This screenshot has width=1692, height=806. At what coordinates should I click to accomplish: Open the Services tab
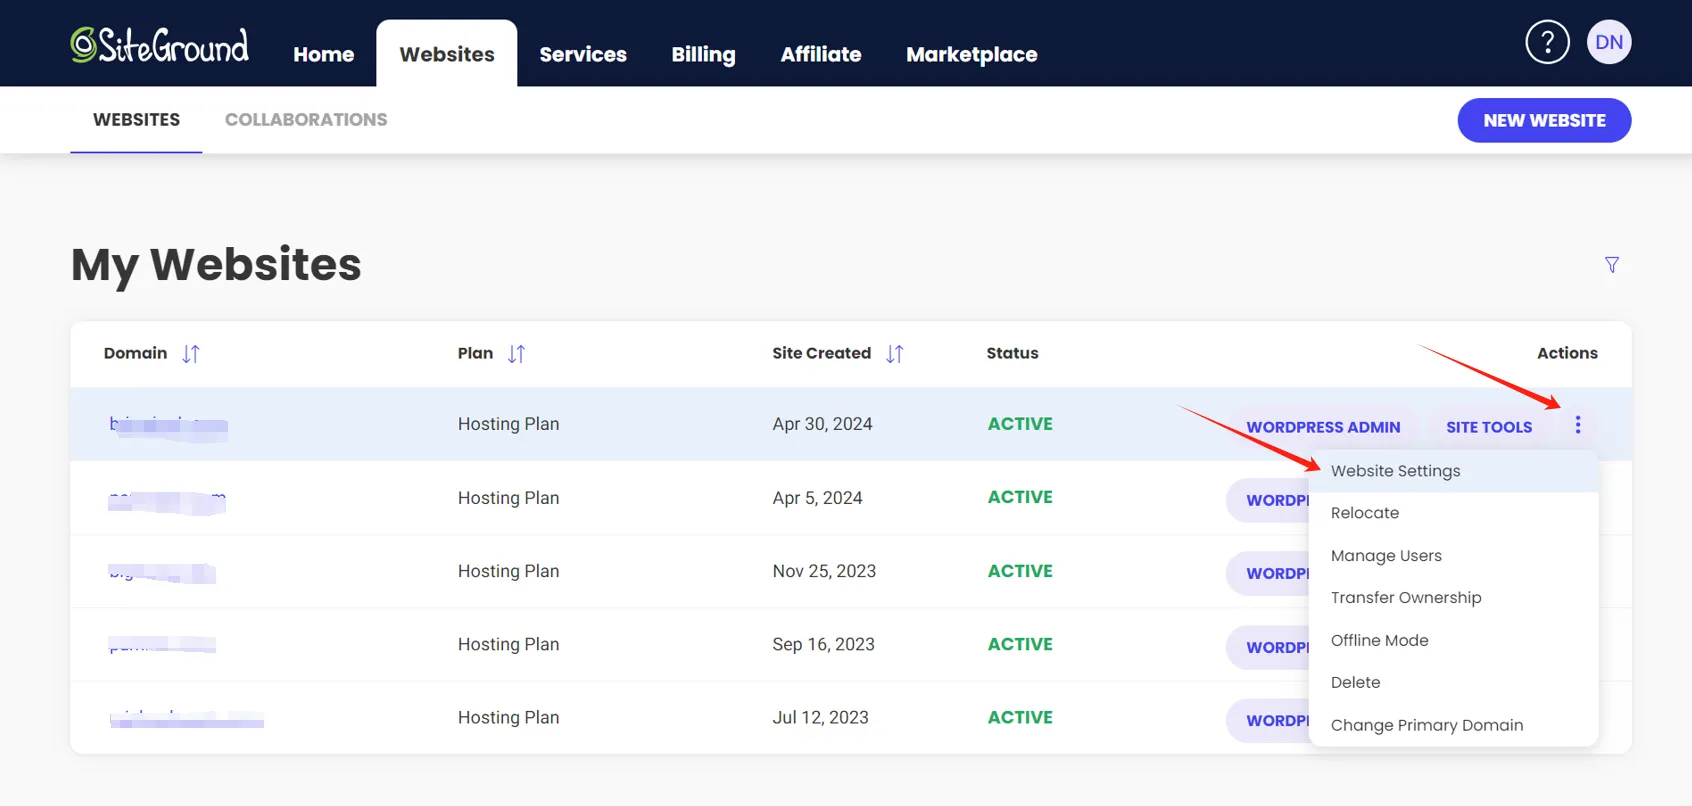point(583,54)
